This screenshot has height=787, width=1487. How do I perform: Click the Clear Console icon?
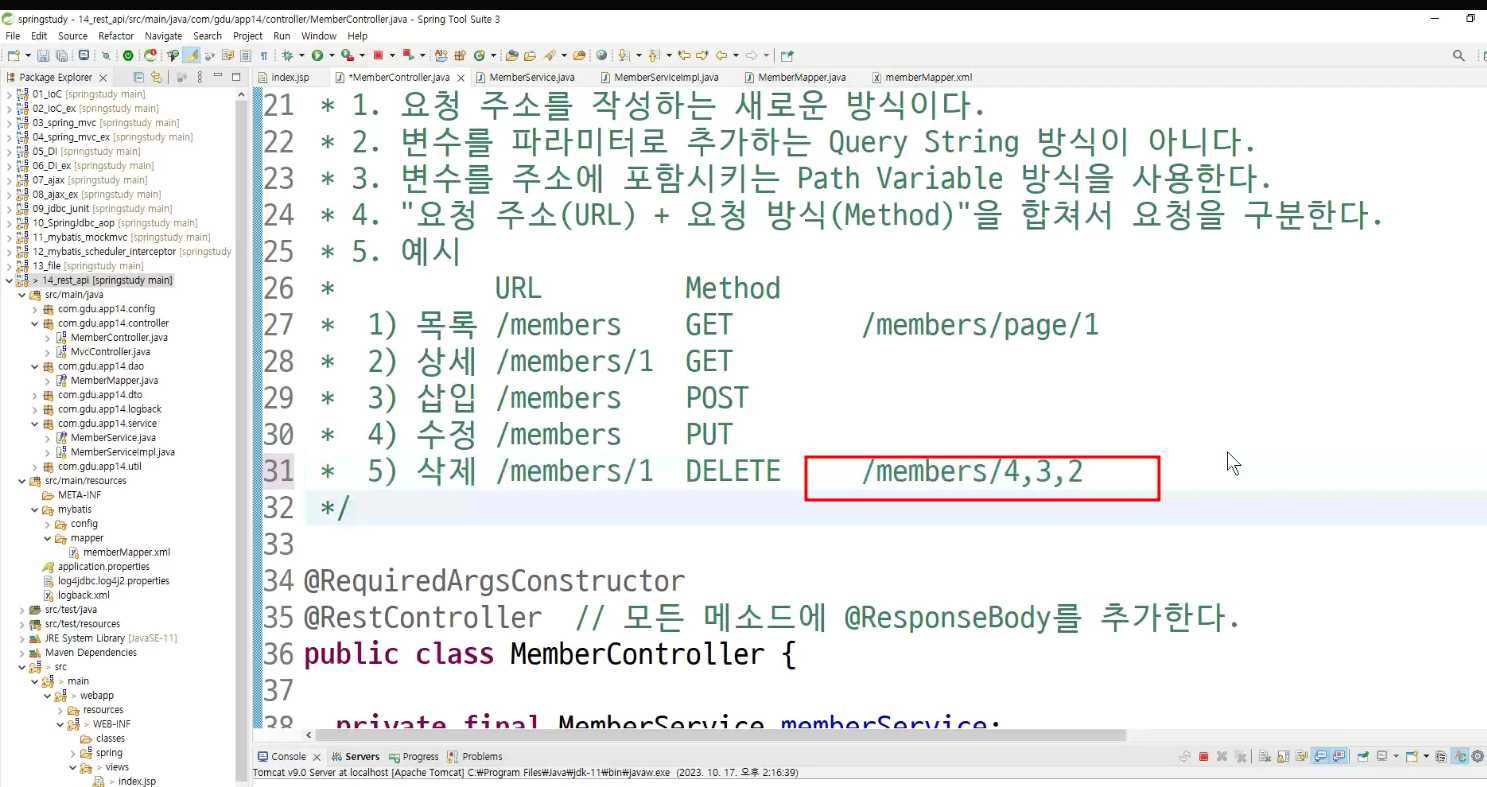(x=1264, y=756)
